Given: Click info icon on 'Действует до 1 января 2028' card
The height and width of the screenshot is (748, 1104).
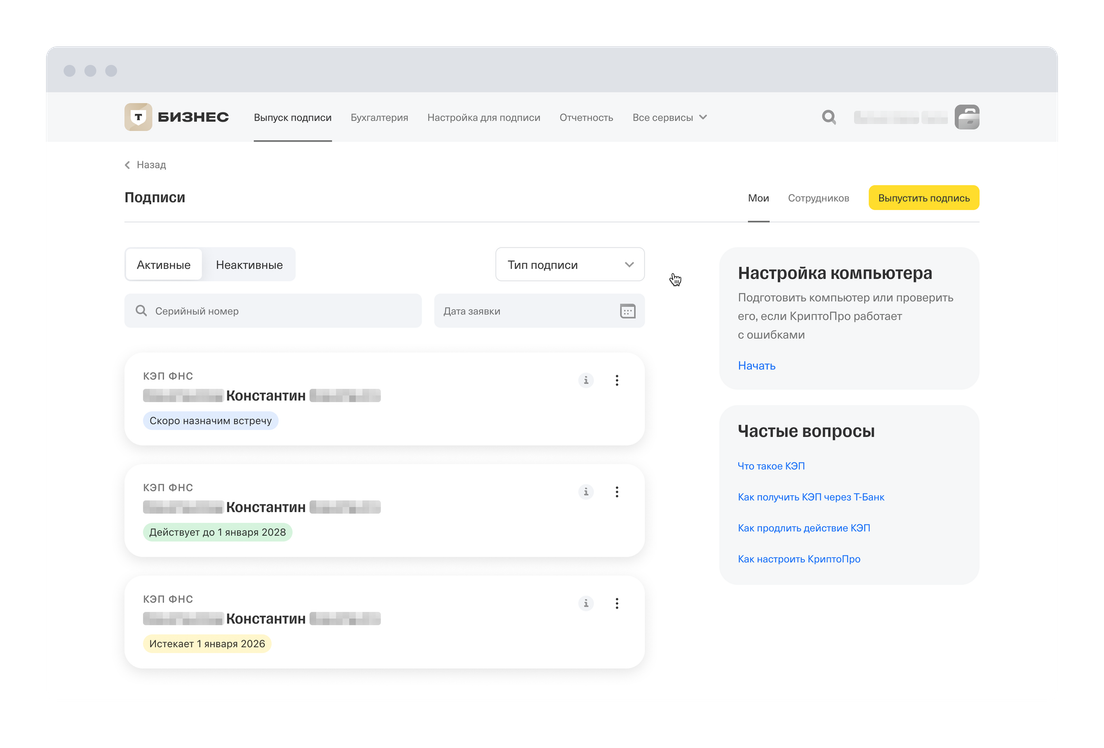Looking at the screenshot, I should click(x=586, y=492).
